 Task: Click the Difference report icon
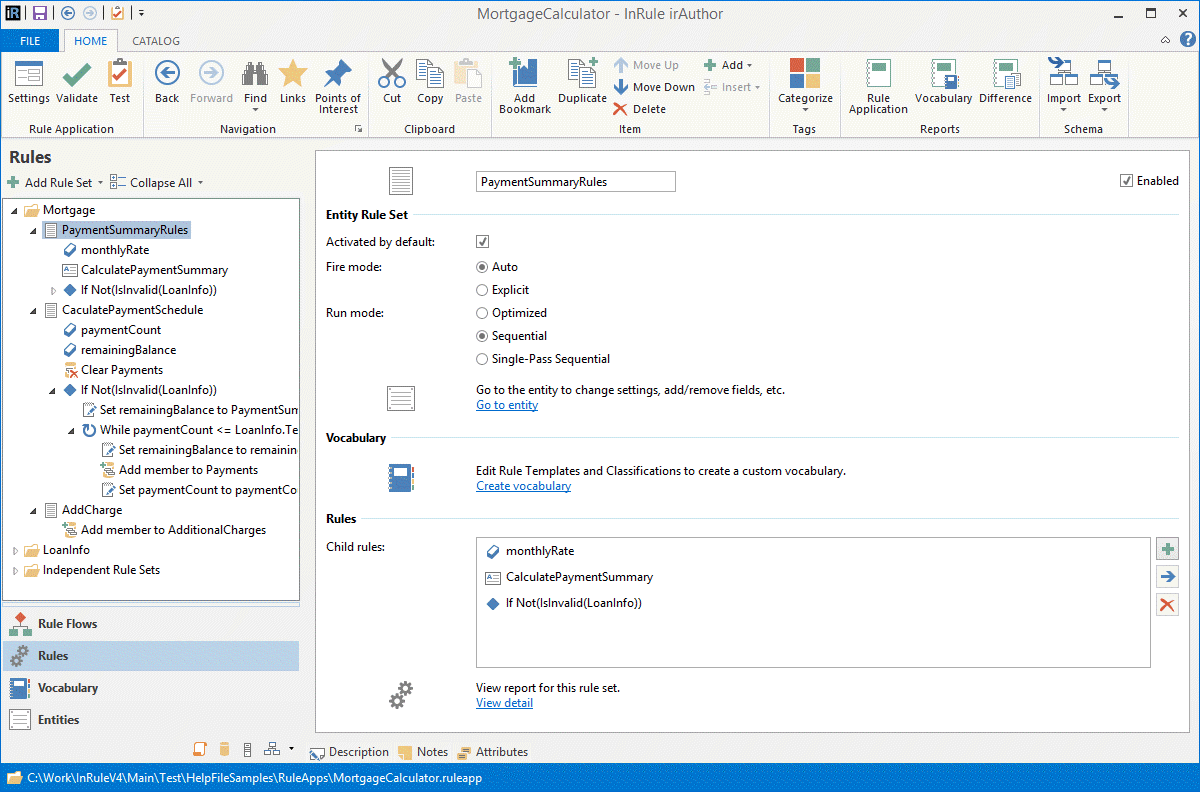(x=1005, y=76)
